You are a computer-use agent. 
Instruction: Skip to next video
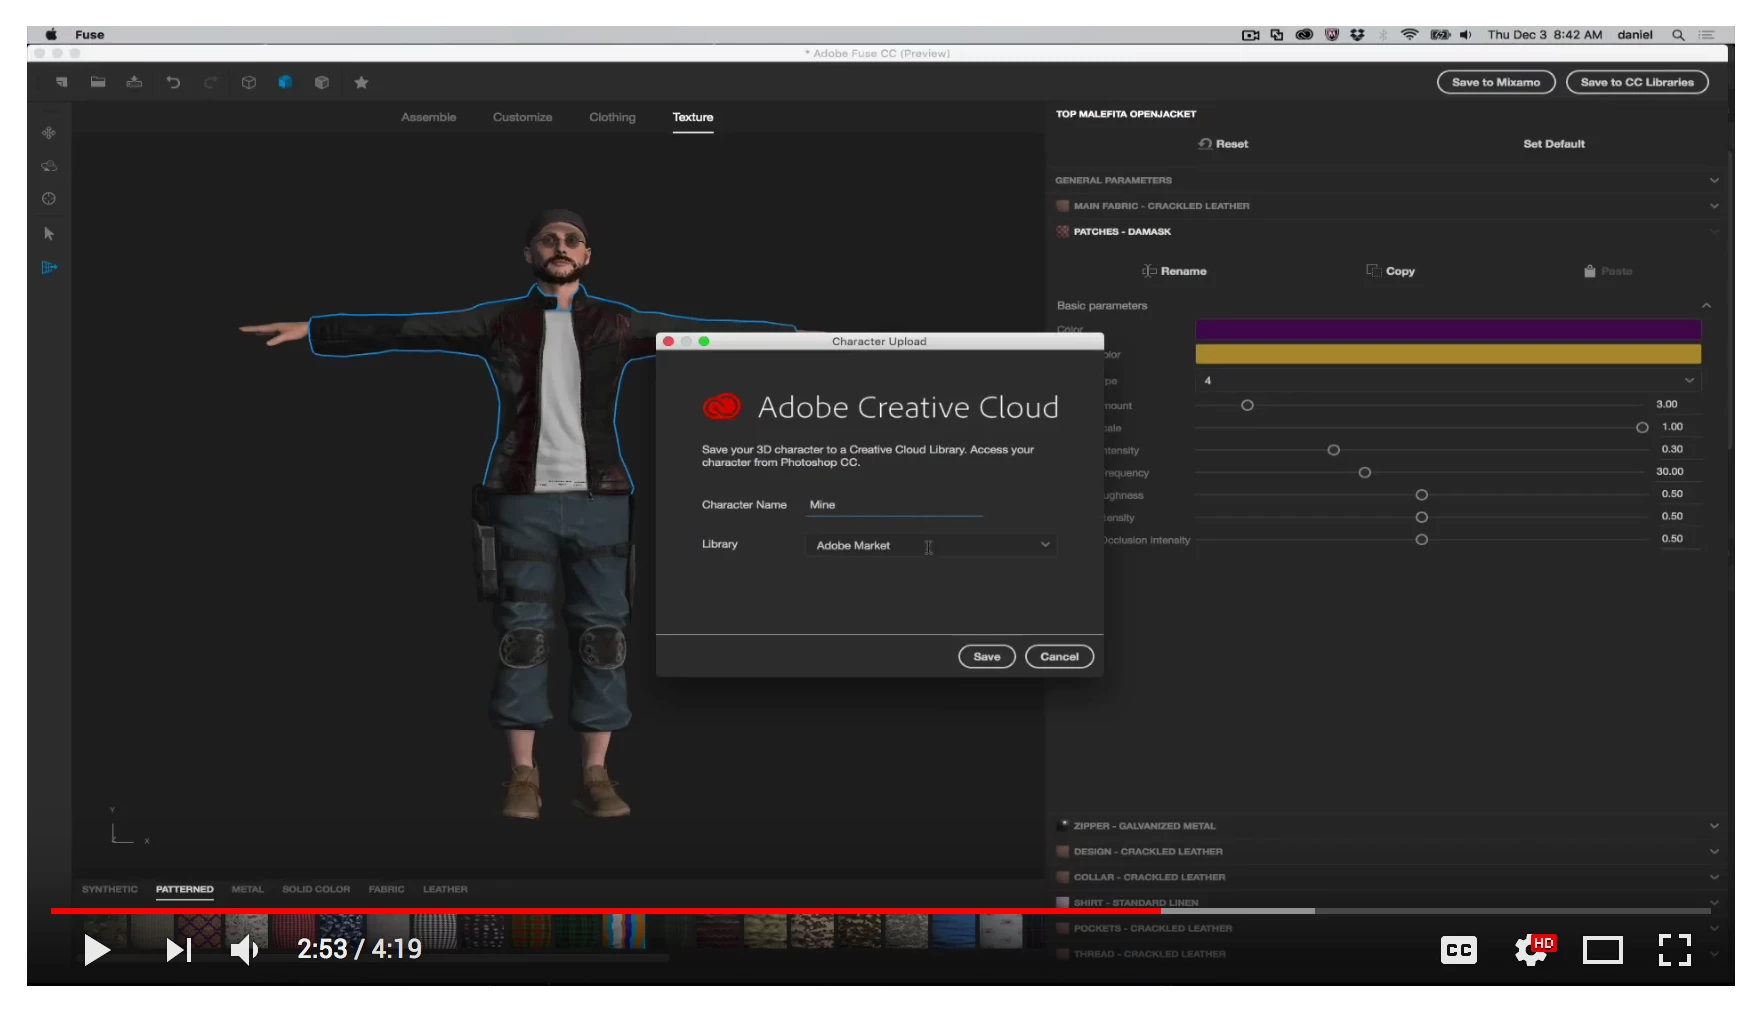[178, 950]
